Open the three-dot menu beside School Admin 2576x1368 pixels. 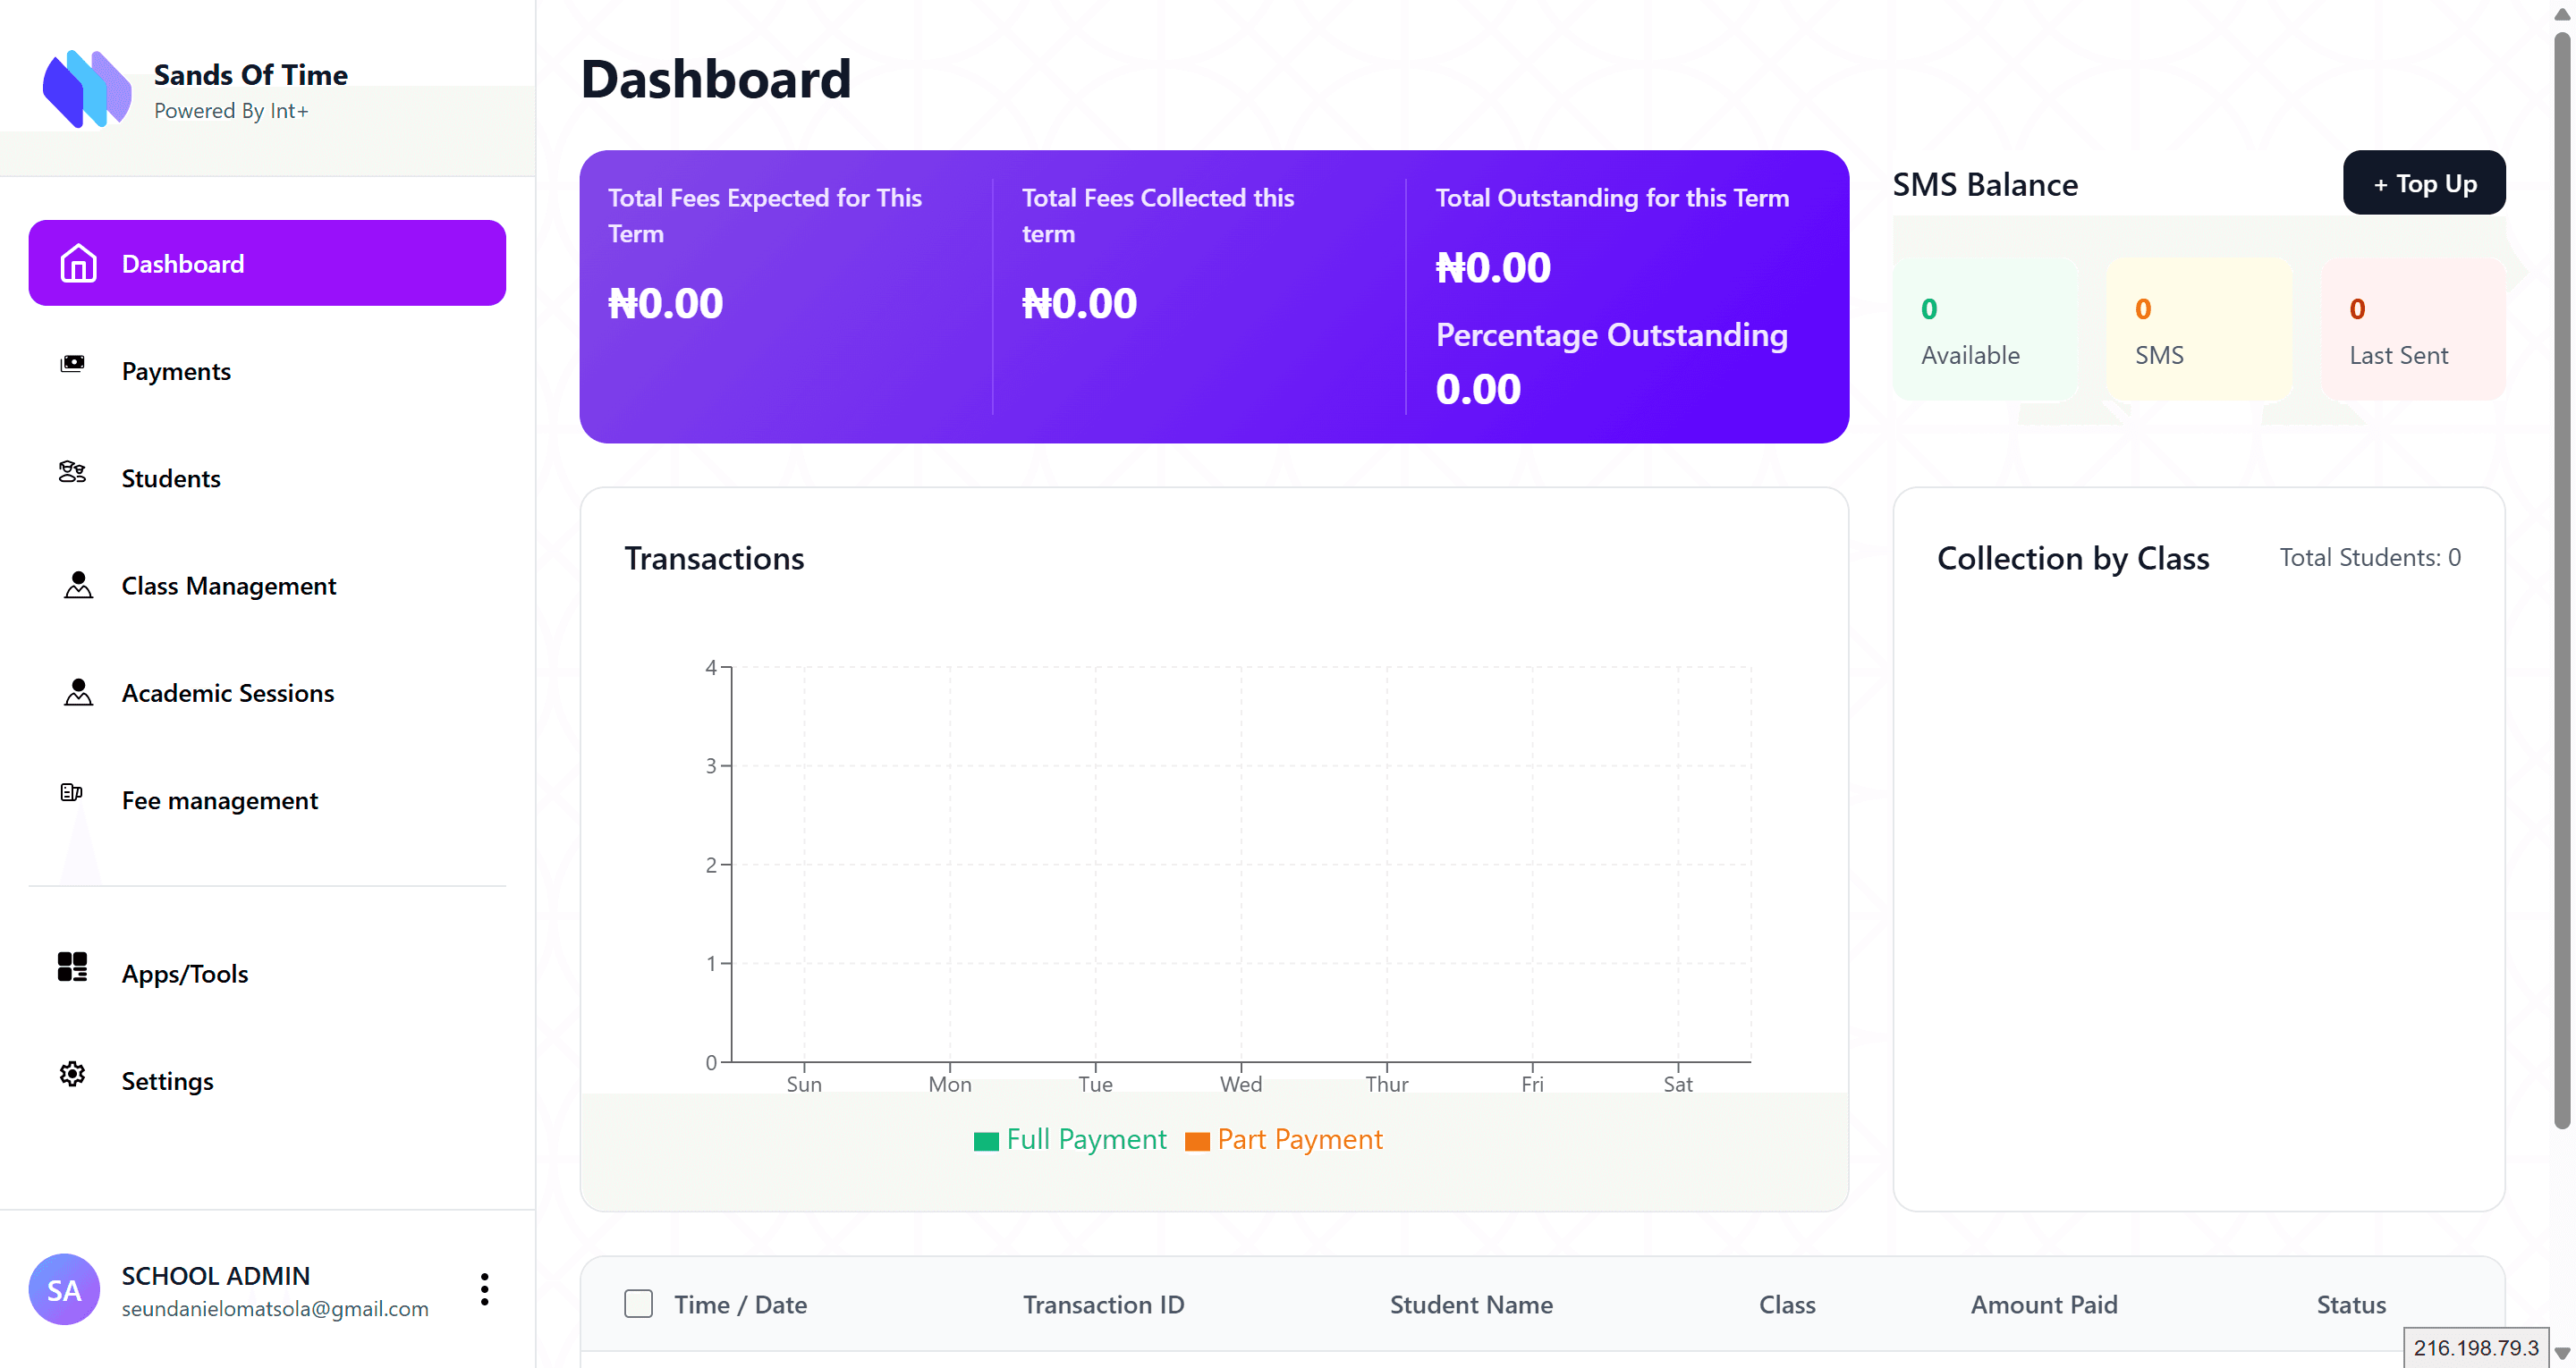click(484, 1289)
